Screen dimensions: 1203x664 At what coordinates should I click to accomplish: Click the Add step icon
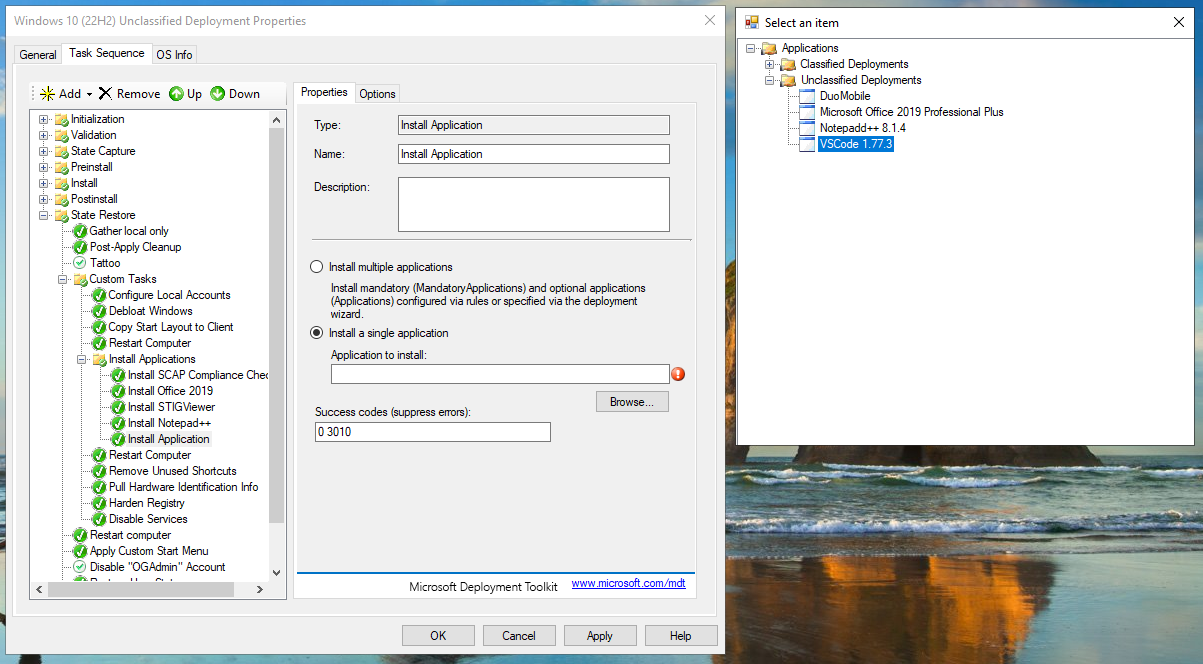click(47, 94)
